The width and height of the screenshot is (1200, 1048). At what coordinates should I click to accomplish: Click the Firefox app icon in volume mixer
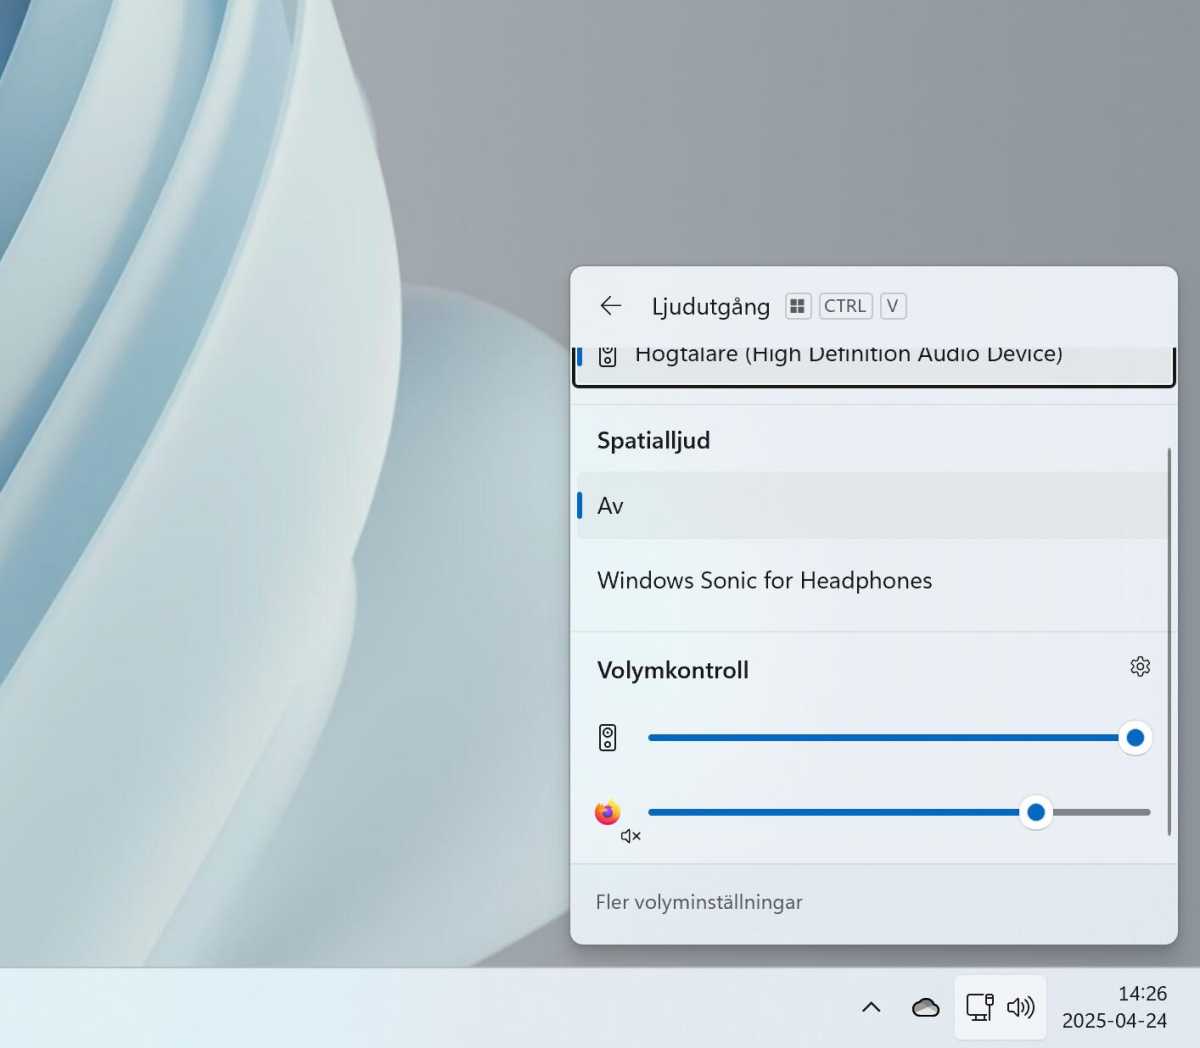607,812
